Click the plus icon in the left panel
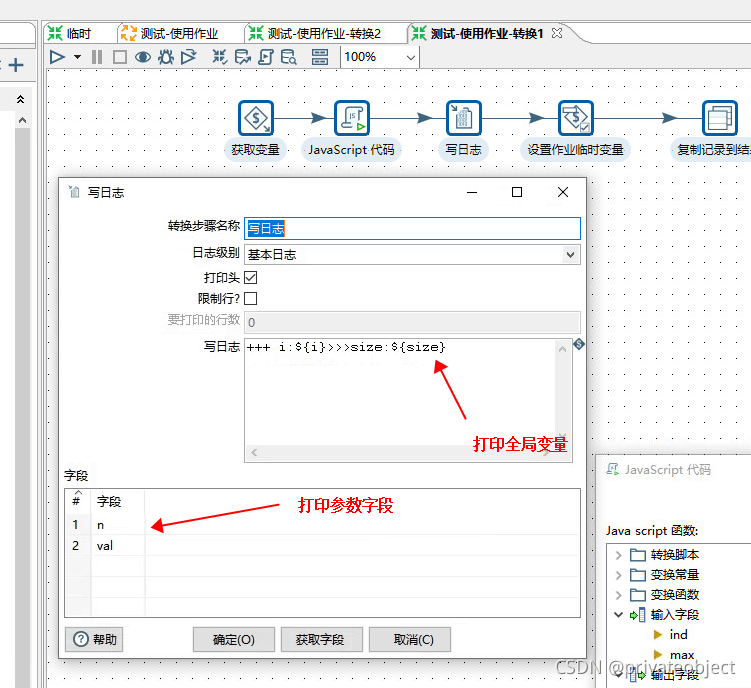This screenshot has width=751, height=688. click(x=16, y=65)
